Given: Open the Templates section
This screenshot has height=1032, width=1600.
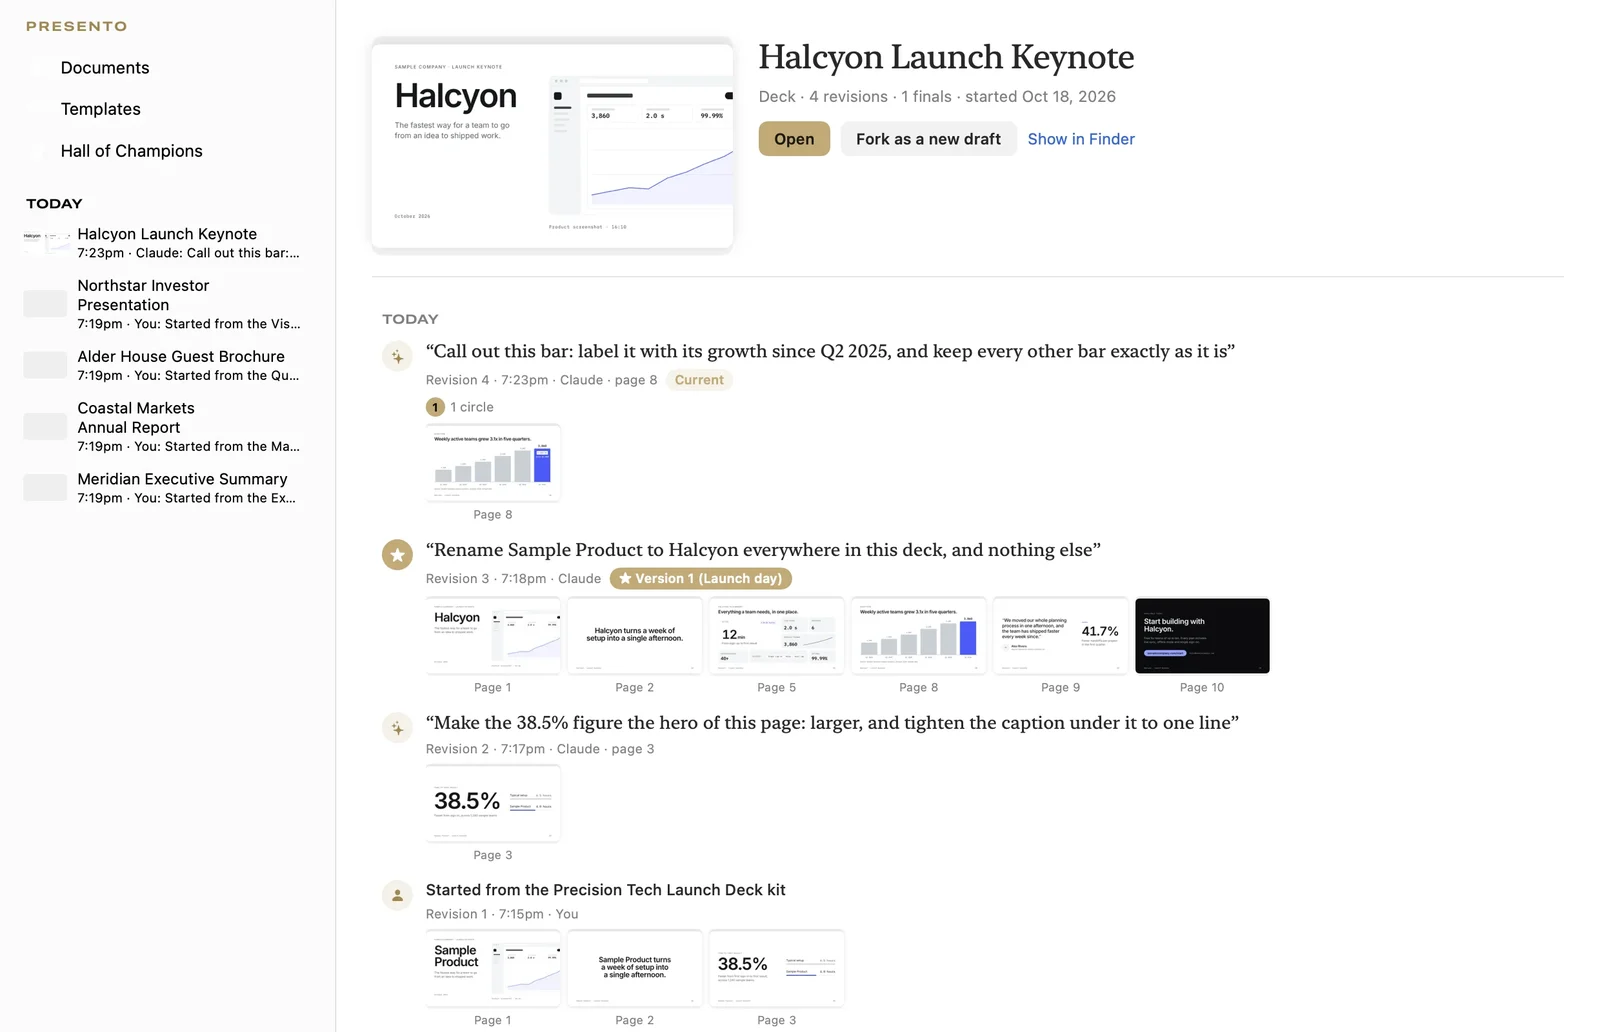Looking at the screenshot, I should [x=101, y=109].
